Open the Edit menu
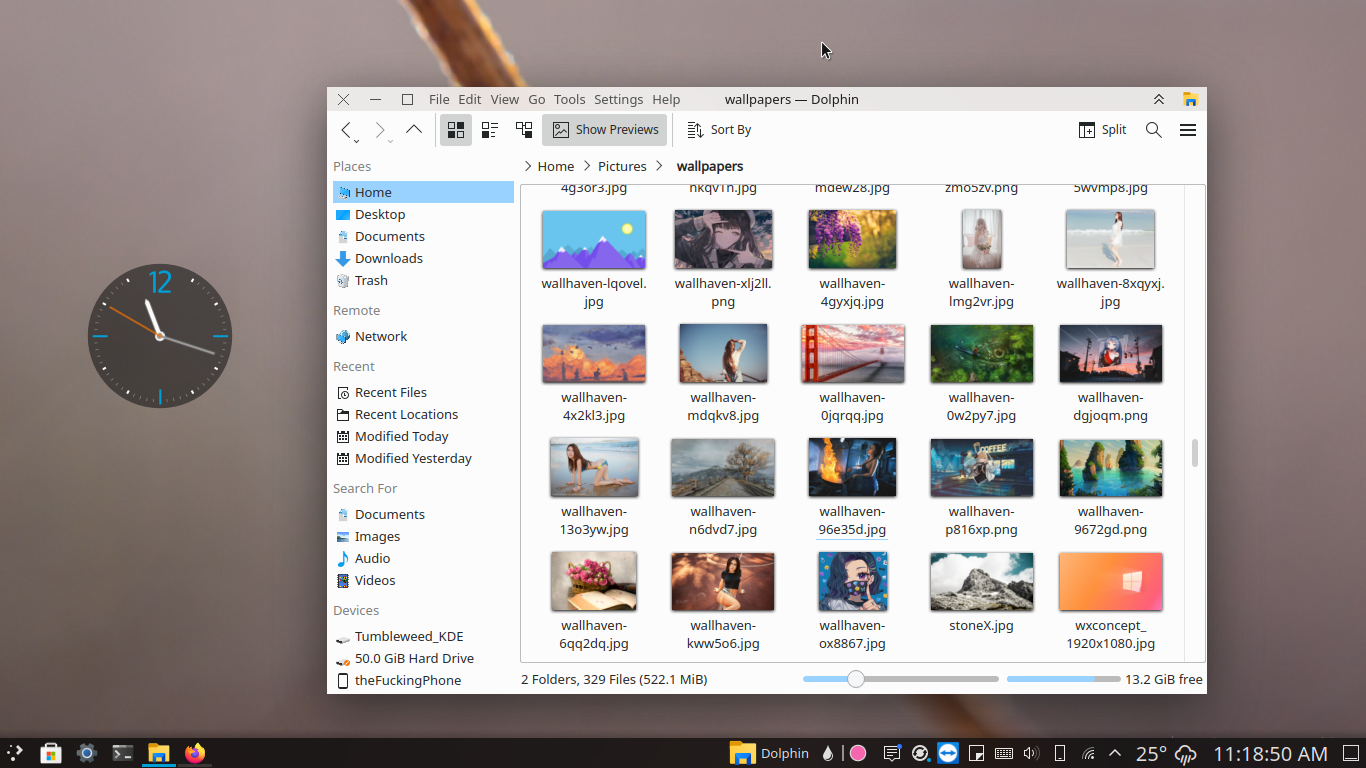The image size is (1366, 768). [470, 99]
